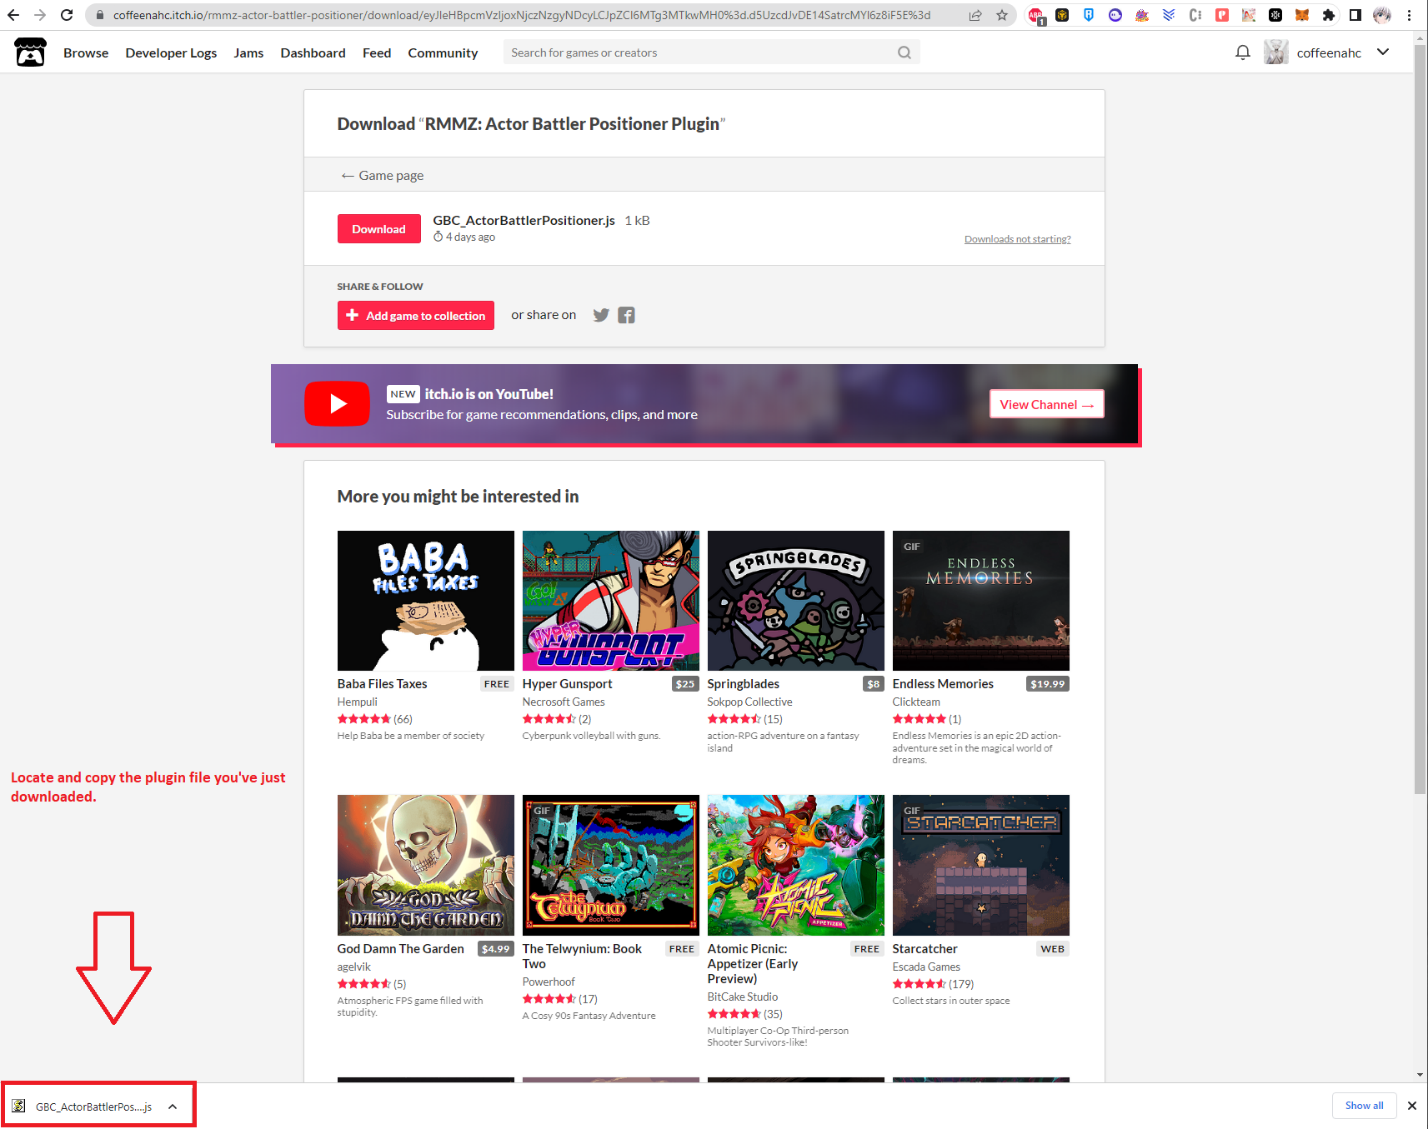1428x1129 pixels.
Task: Click the View Channel button
Action: (1047, 404)
